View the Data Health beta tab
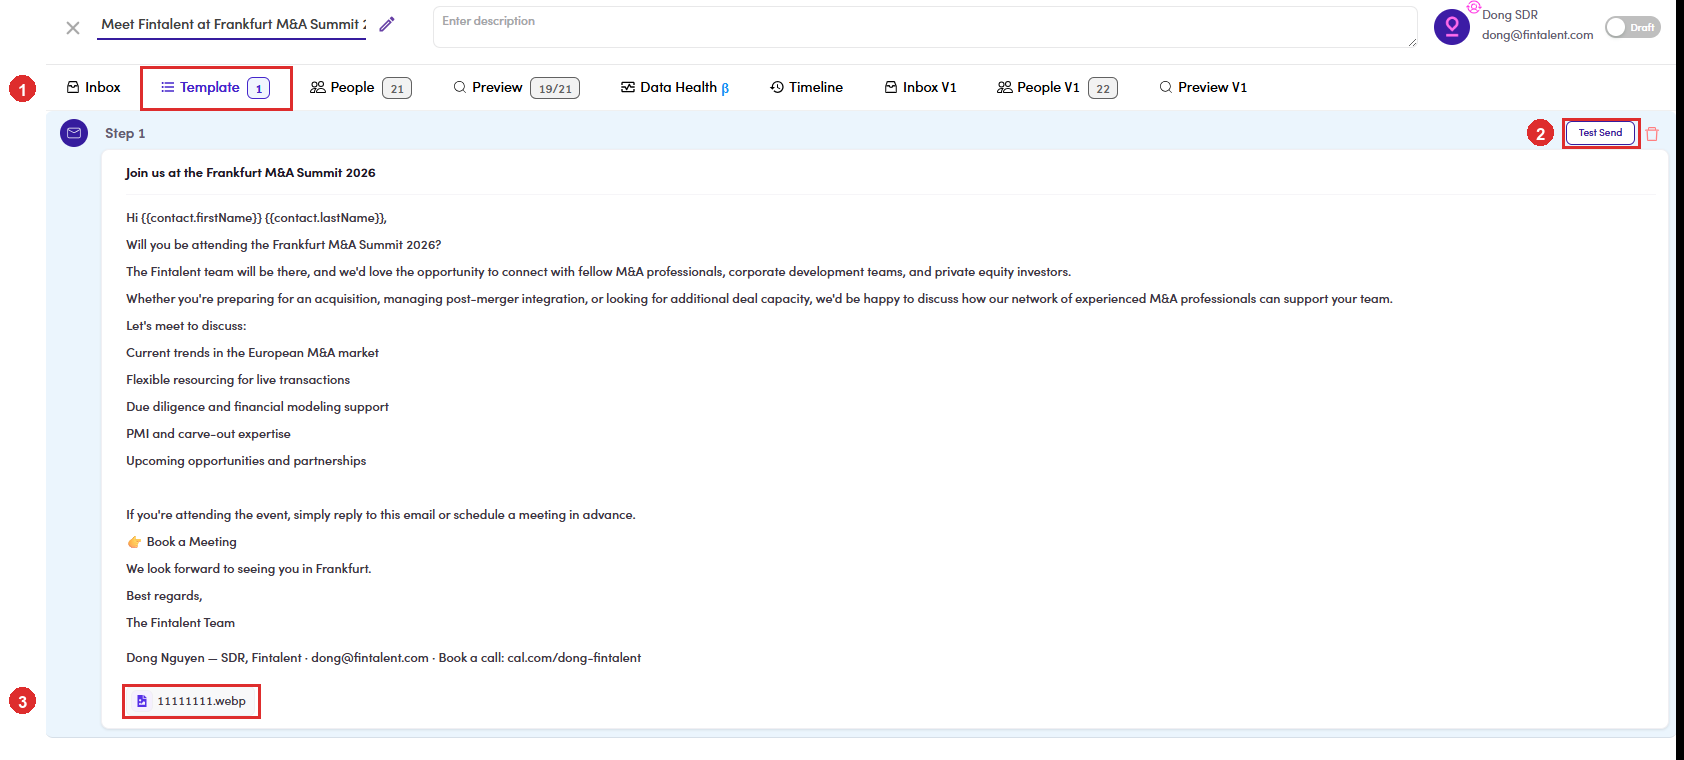This screenshot has height=760, width=1684. [x=675, y=88]
